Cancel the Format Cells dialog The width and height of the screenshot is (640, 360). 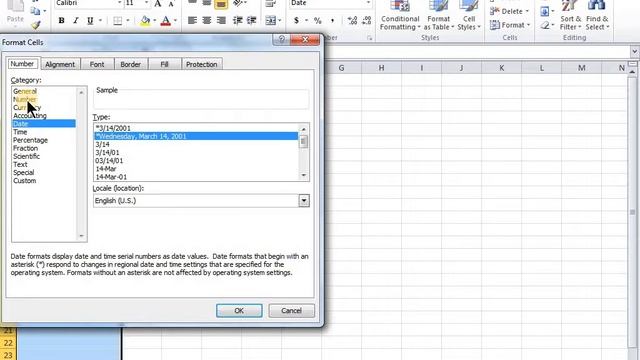291,311
